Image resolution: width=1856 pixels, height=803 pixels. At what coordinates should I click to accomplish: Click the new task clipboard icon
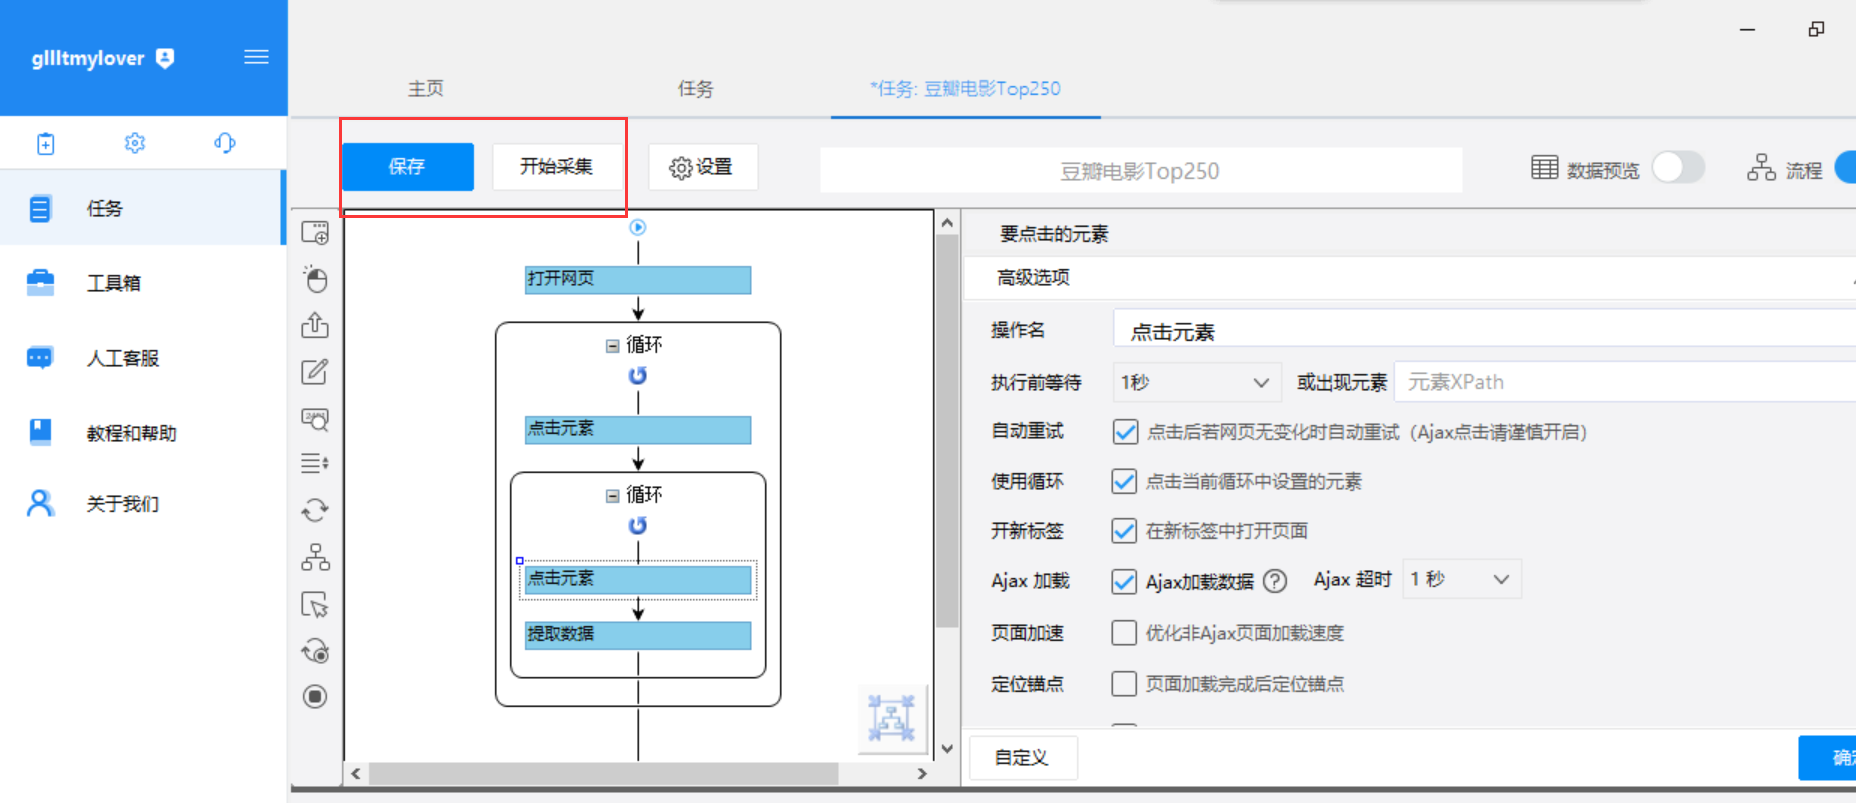click(45, 144)
